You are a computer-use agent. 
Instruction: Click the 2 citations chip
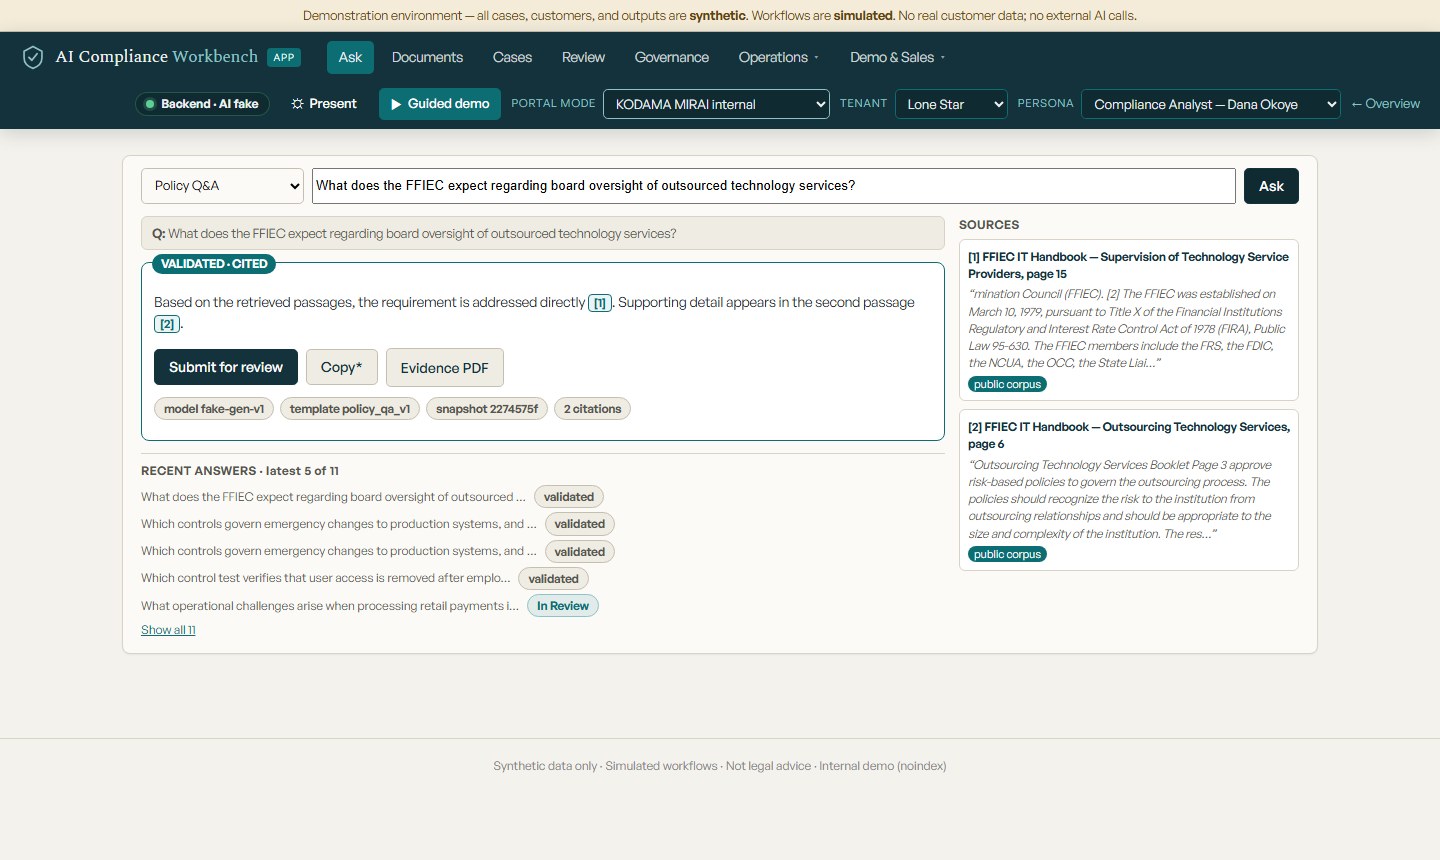pyautogui.click(x=592, y=409)
